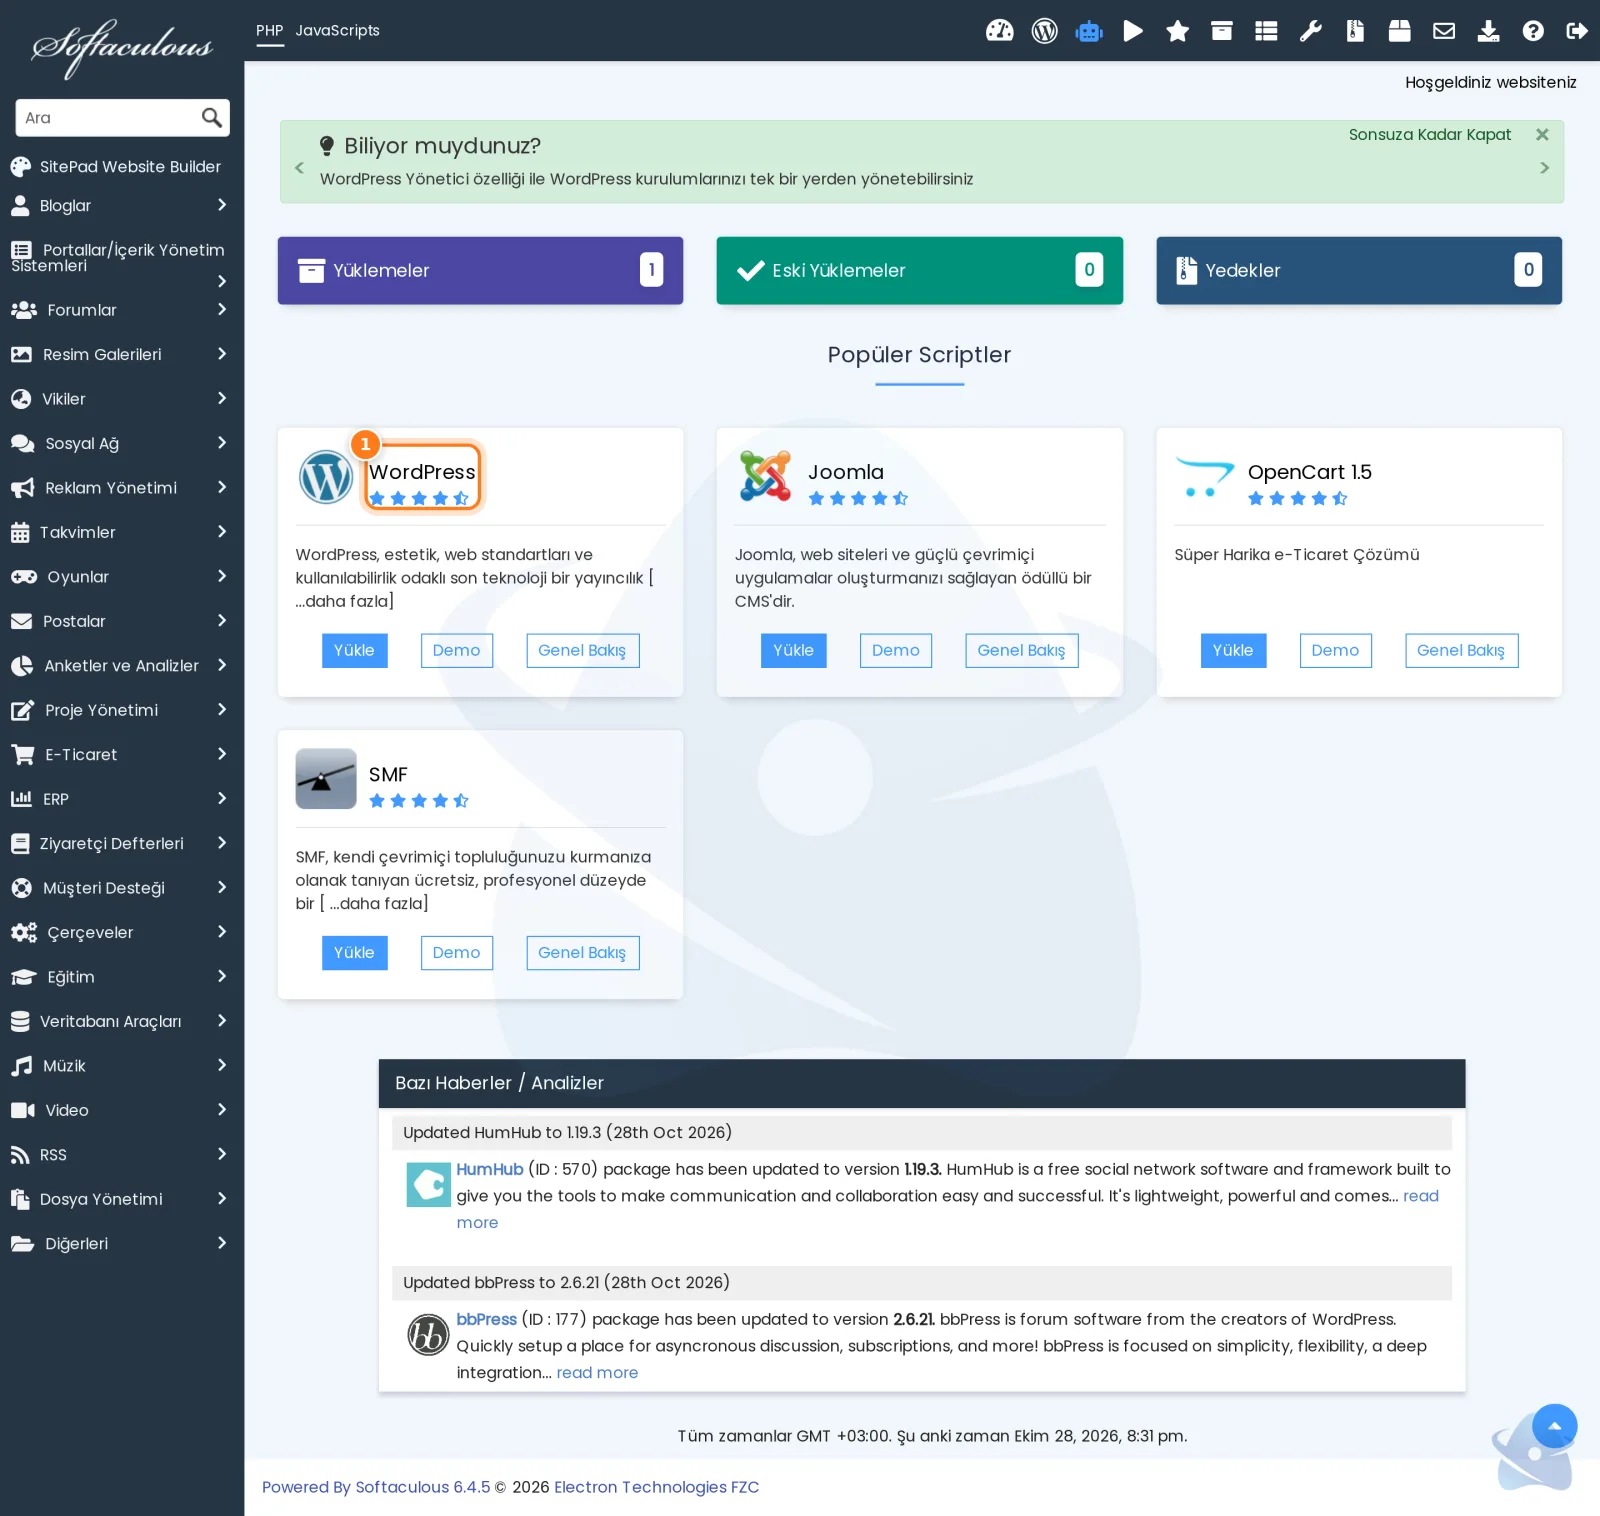Switch to the JavaScripts tab

[x=337, y=31]
